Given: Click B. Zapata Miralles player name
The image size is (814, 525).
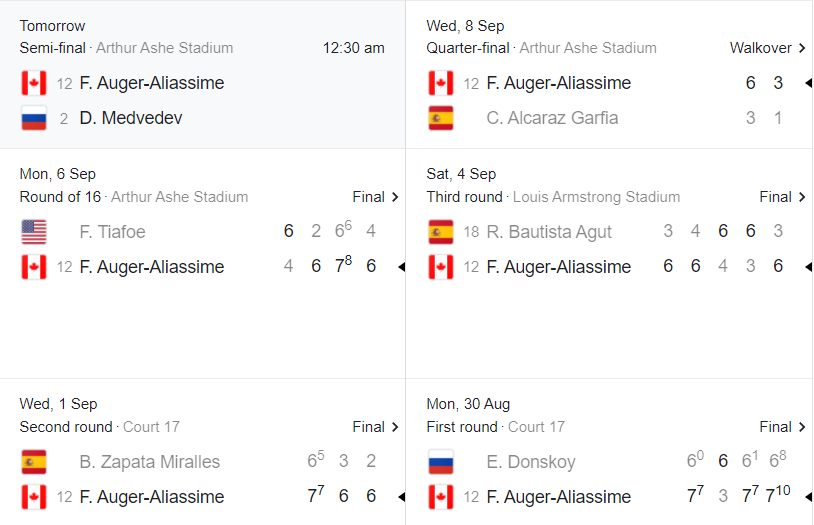Looking at the screenshot, I should tap(150, 462).
